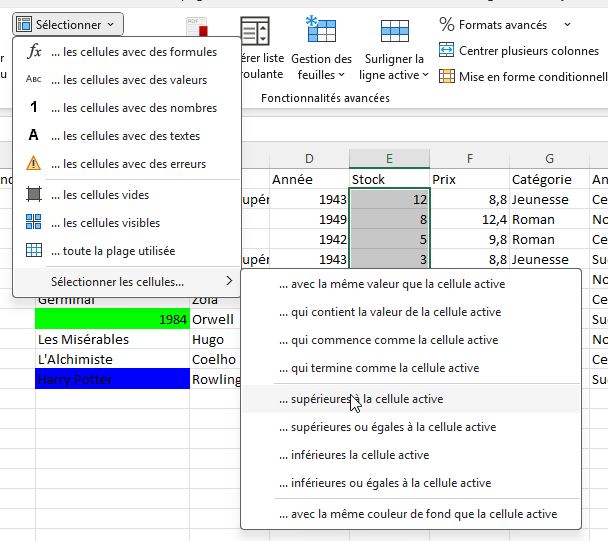Choose avec la même couleur de fond option
Viewport: 608px width, 541px height.
click(411, 514)
